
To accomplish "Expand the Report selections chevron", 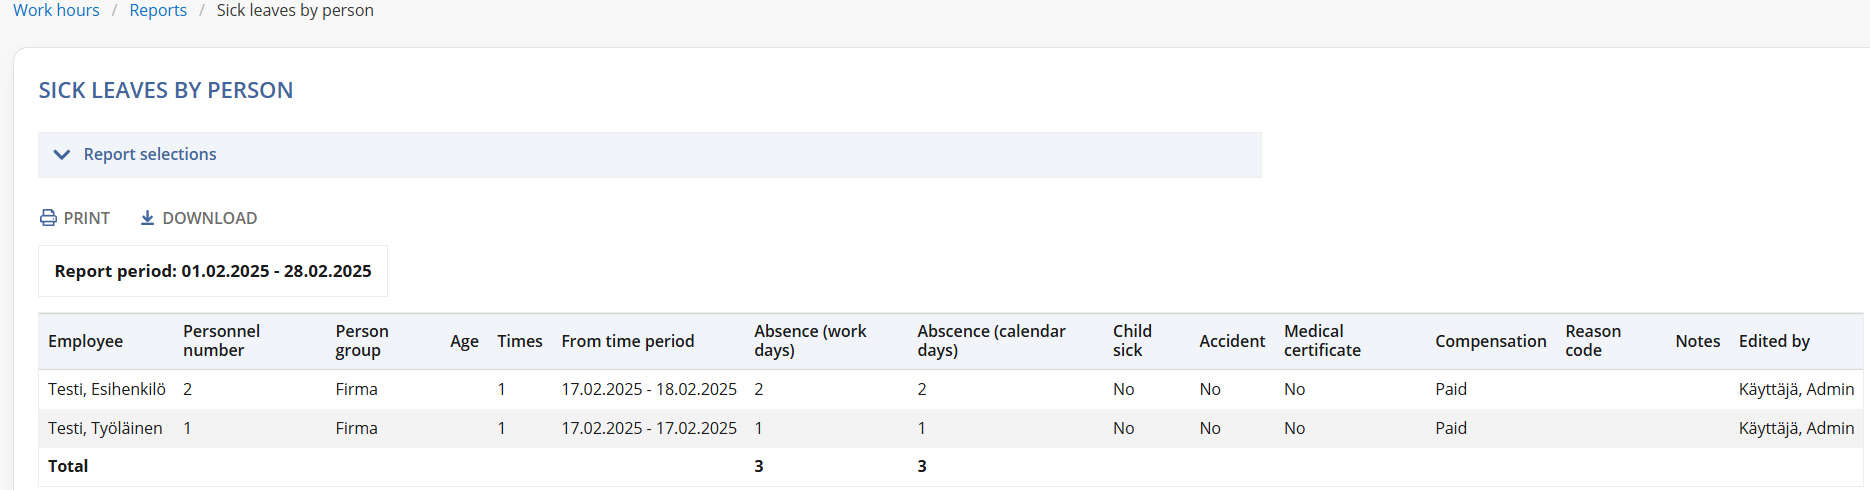I will [62, 154].
